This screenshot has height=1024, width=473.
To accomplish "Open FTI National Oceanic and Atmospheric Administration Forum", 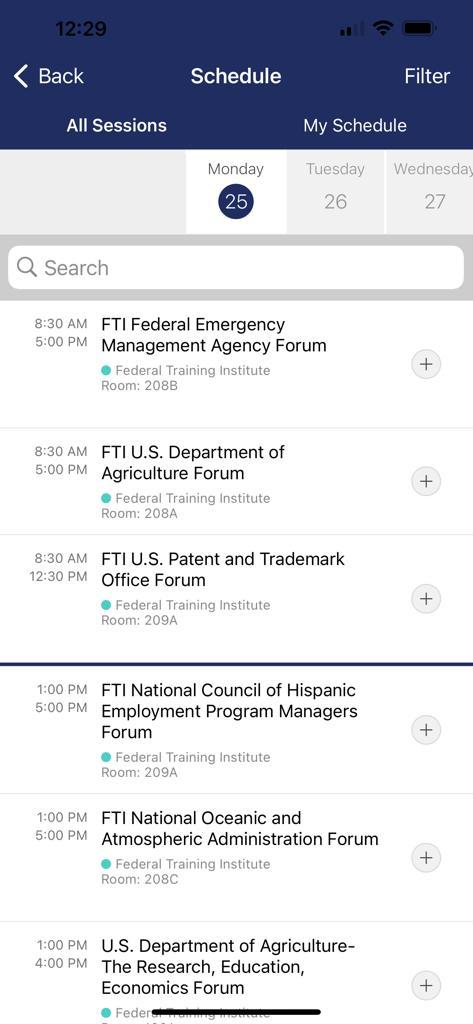I will (240, 828).
